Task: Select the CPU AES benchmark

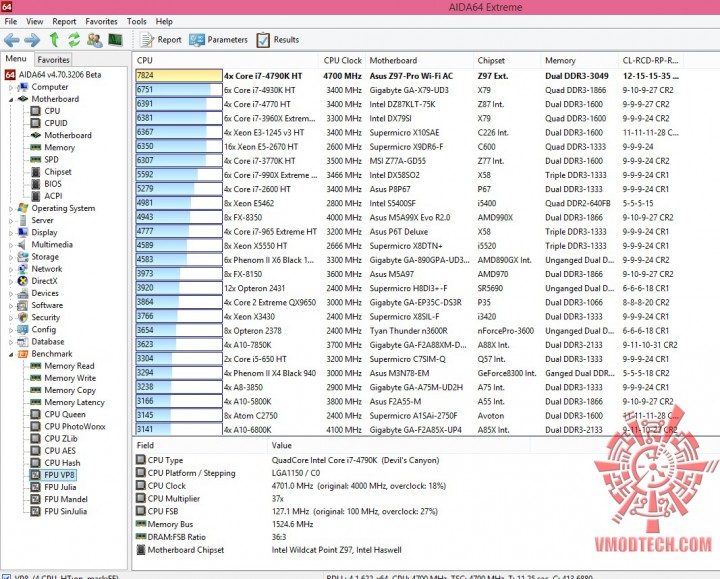Action: tap(53, 451)
